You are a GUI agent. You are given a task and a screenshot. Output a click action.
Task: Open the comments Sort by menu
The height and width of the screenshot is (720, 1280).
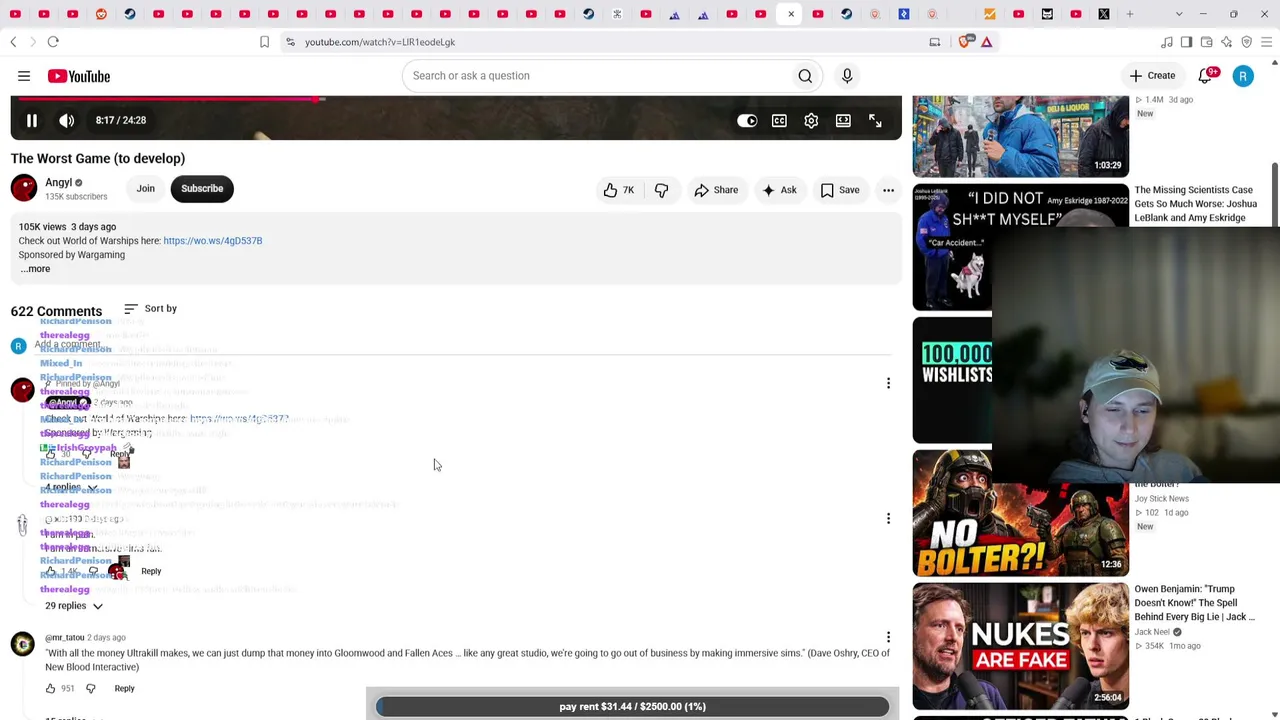[x=150, y=309]
